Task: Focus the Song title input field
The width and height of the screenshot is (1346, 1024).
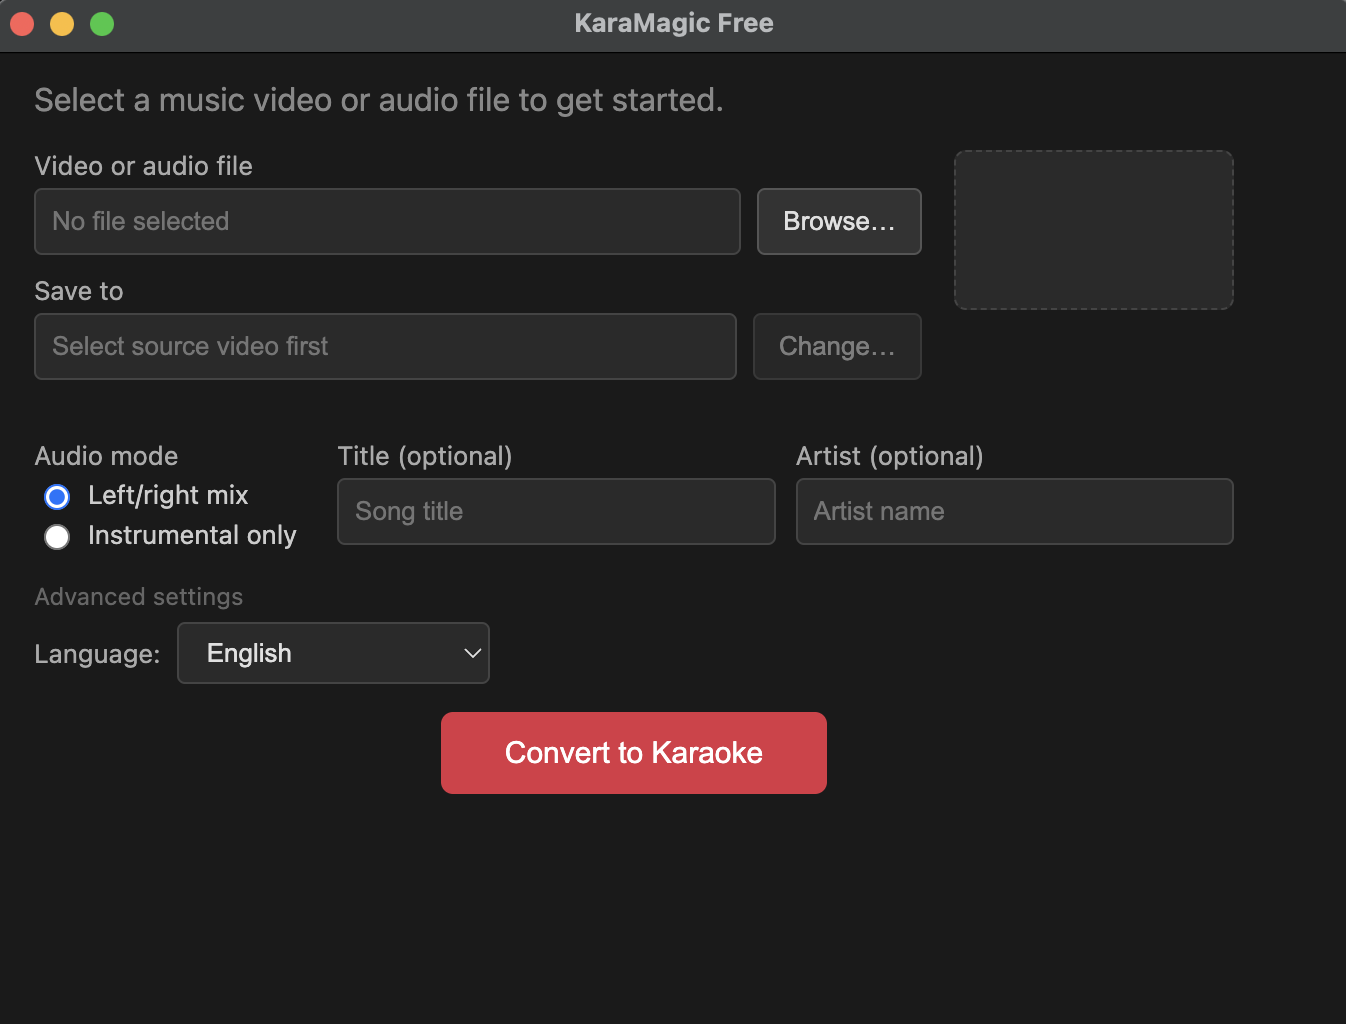Action: (556, 511)
